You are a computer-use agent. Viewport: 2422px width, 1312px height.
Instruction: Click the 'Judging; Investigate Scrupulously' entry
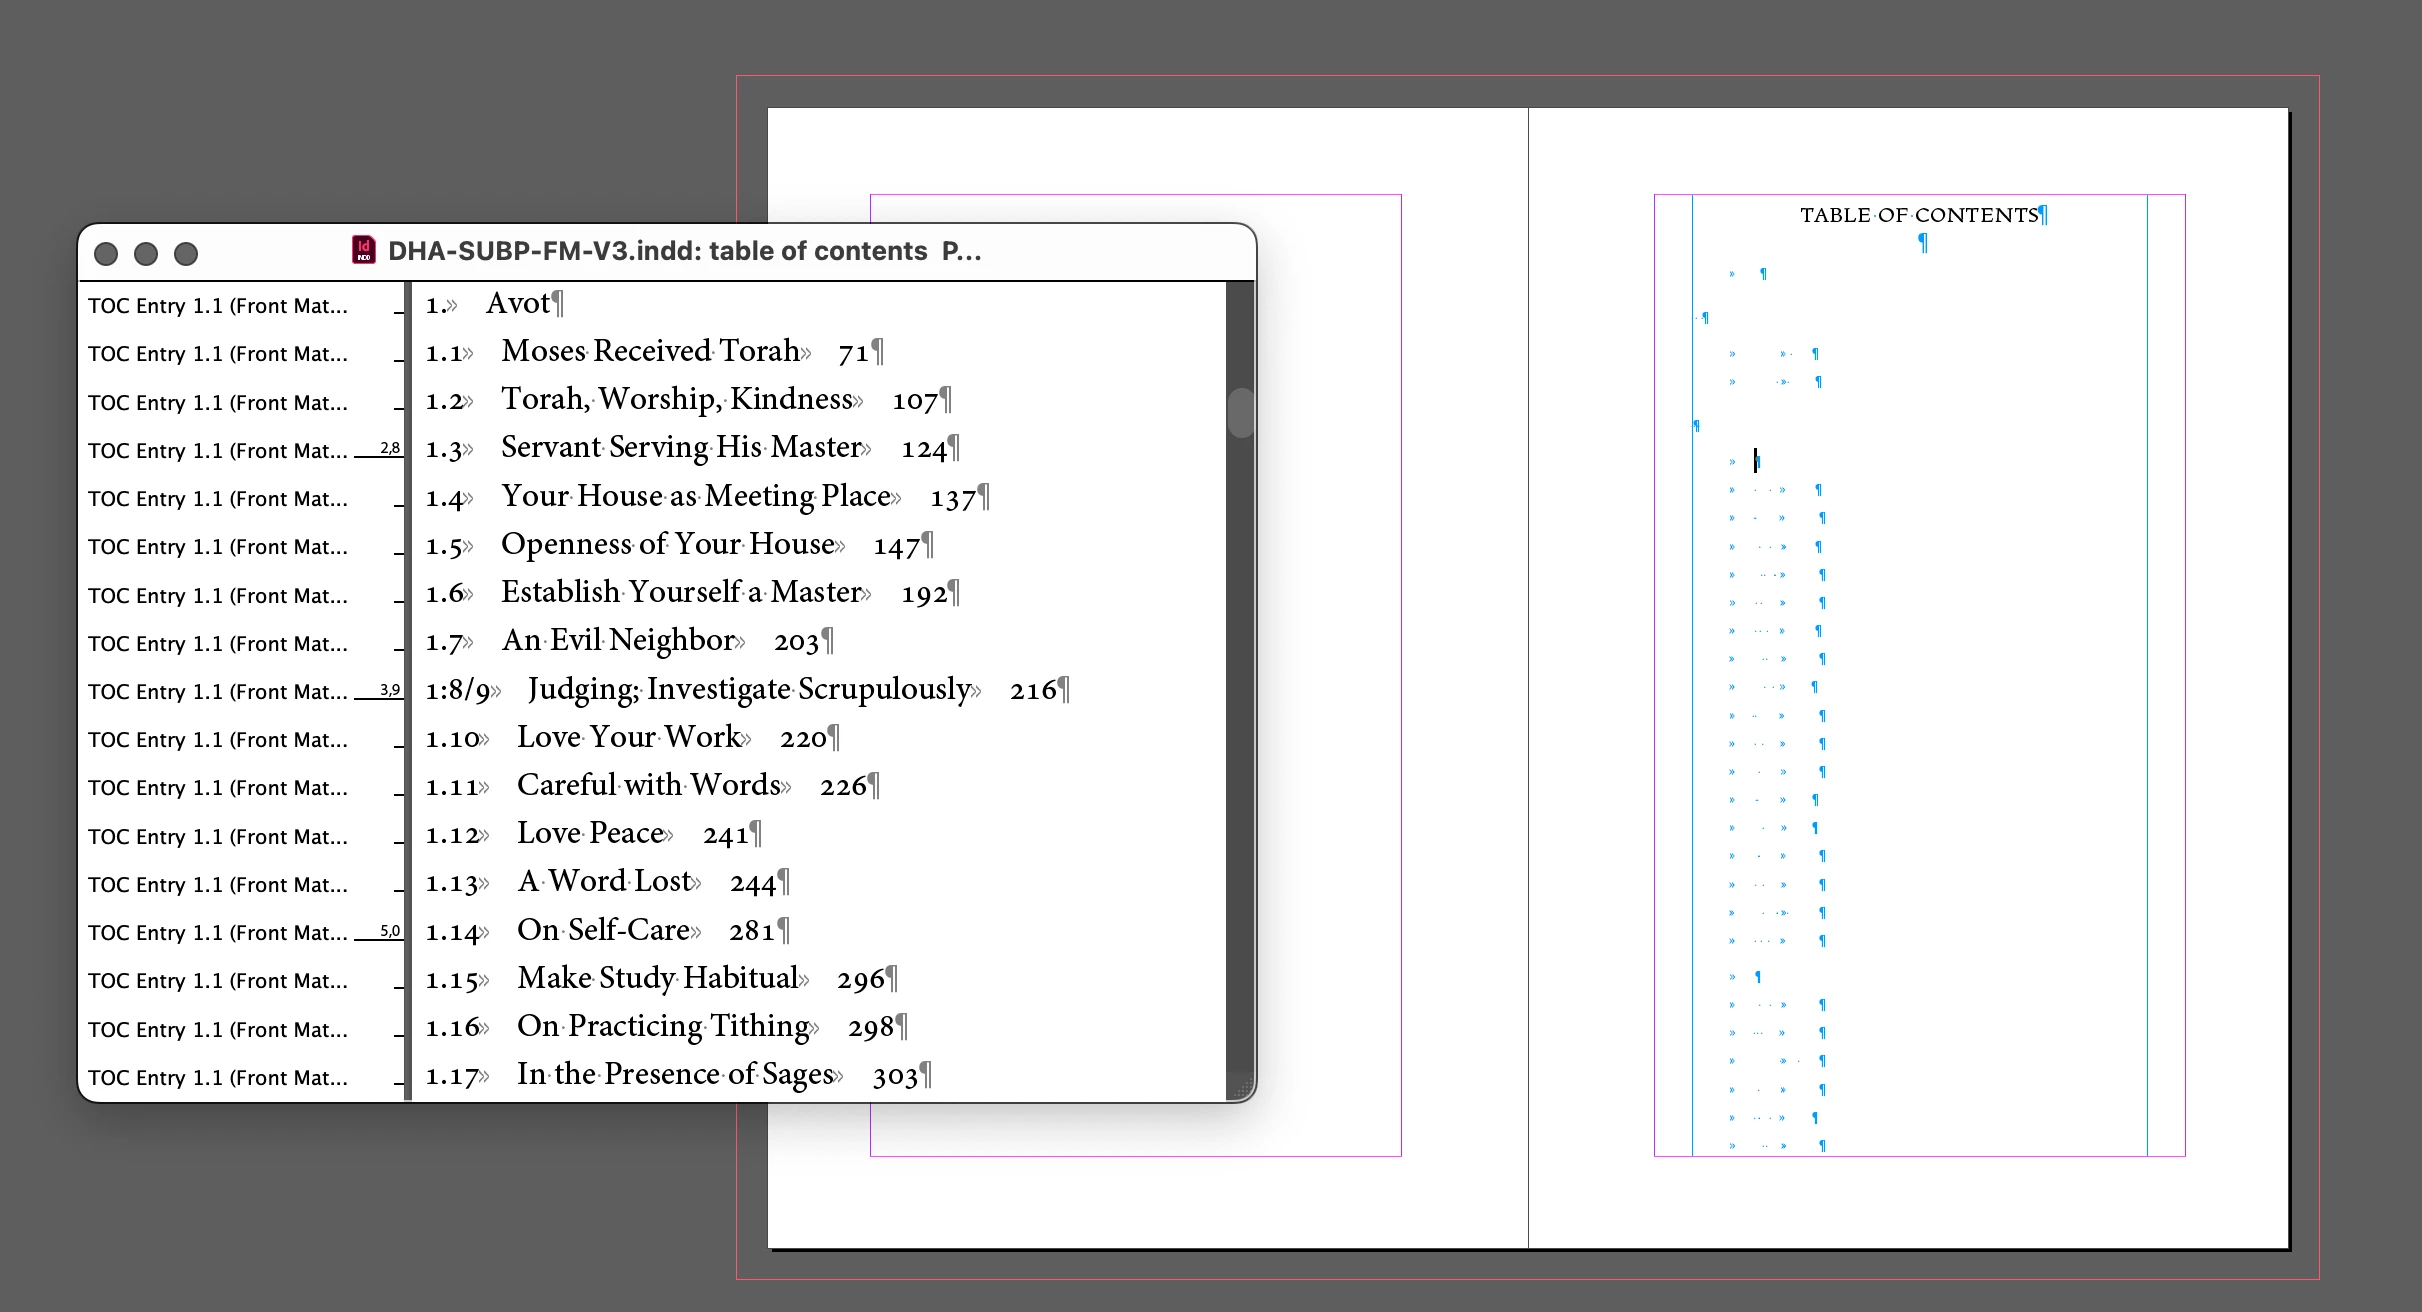tap(749, 690)
